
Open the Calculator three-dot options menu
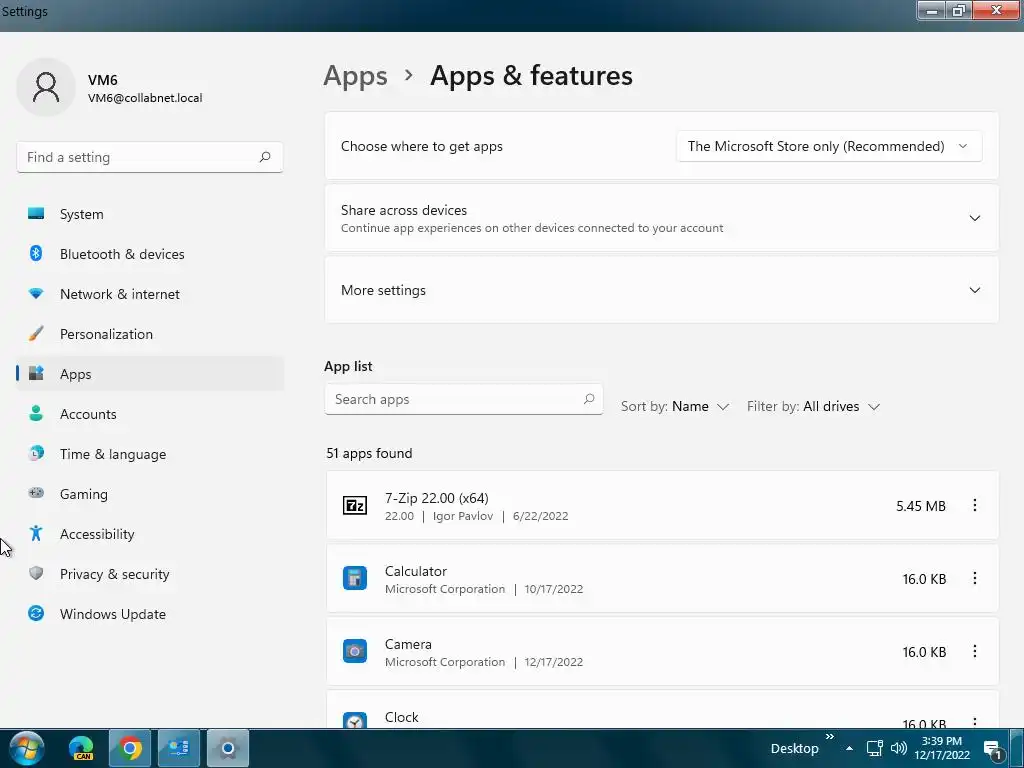tap(974, 578)
